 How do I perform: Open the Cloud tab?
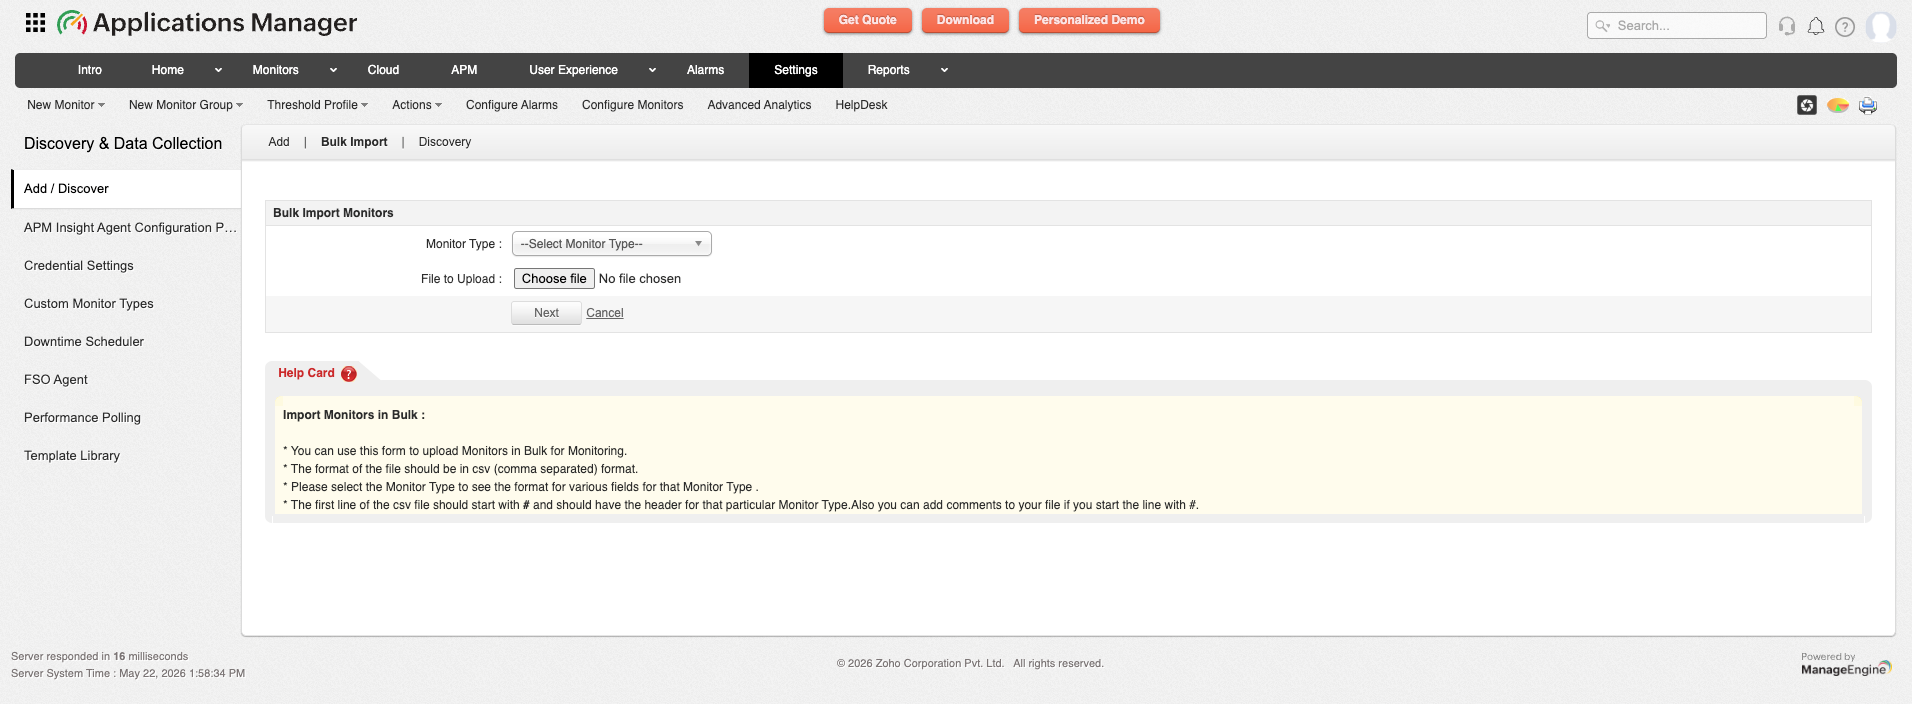point(383,70)
